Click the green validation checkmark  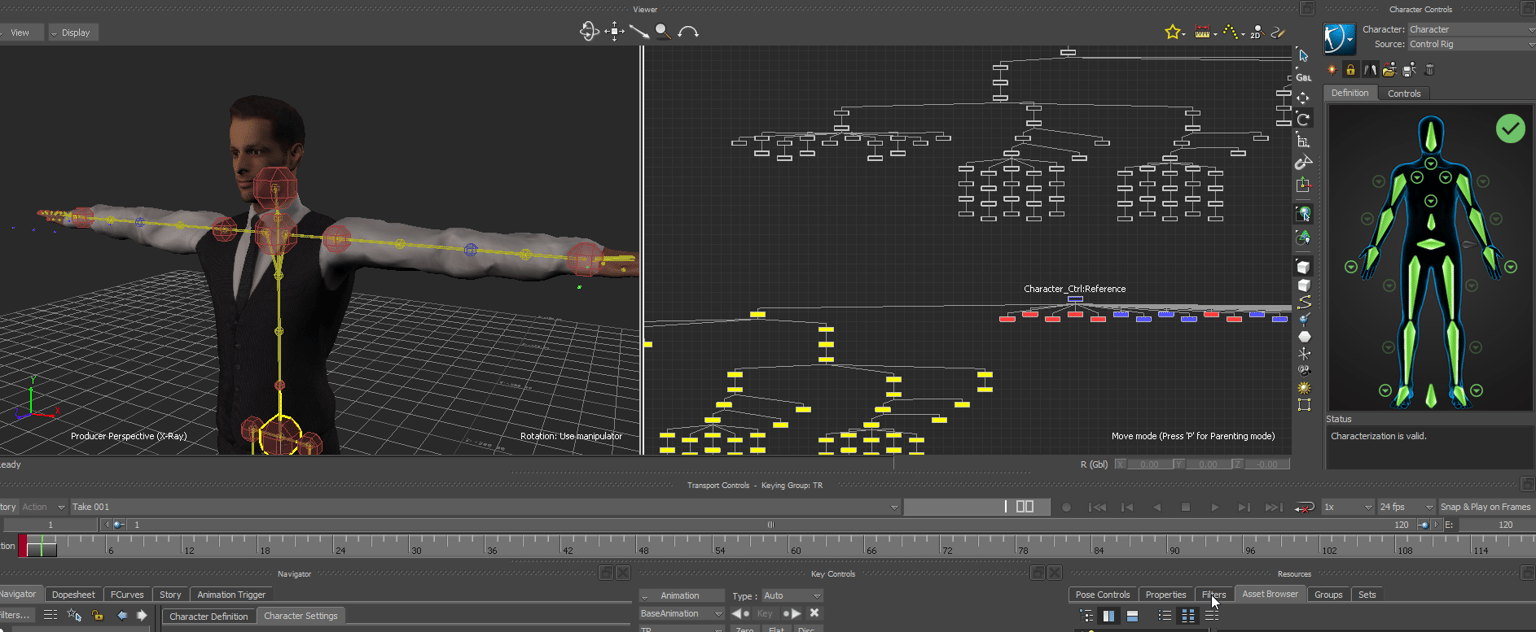[1510, 128]
